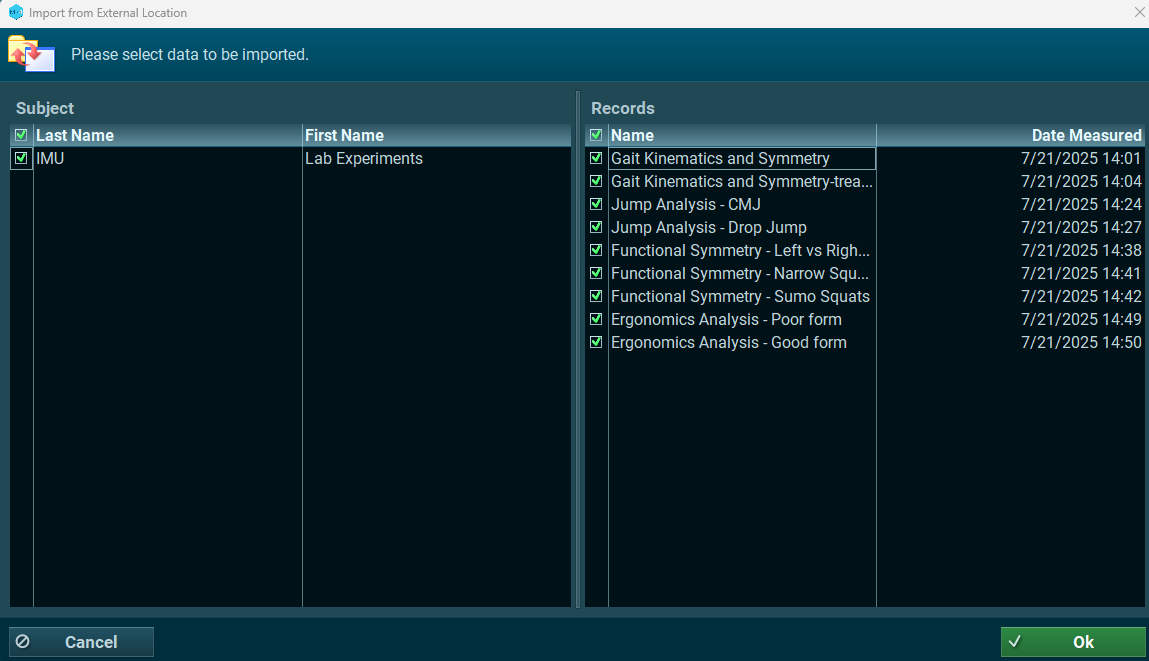Uncheck the IMU subject checkbox
The height and width of the screenshot is (661, 1149).
(21, 158)
